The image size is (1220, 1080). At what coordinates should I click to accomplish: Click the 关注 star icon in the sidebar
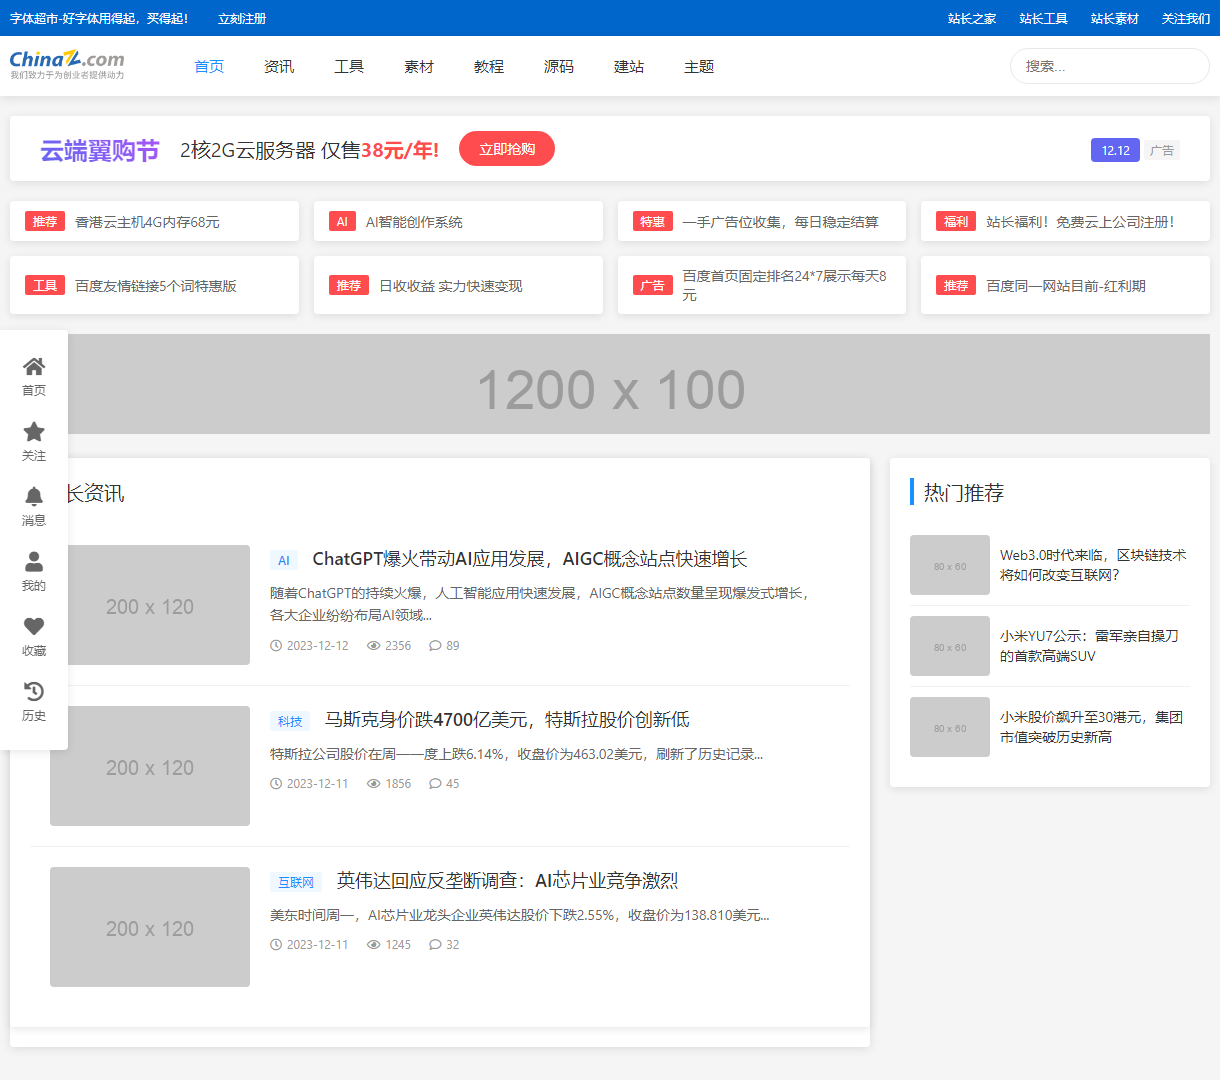point(34,431)
